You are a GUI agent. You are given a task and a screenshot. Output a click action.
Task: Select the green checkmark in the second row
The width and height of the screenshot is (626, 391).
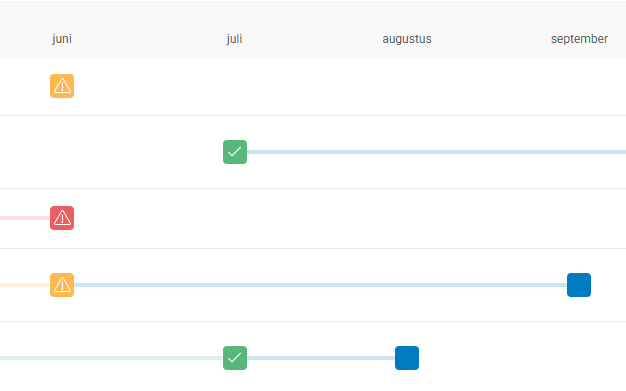click(235, 152)
